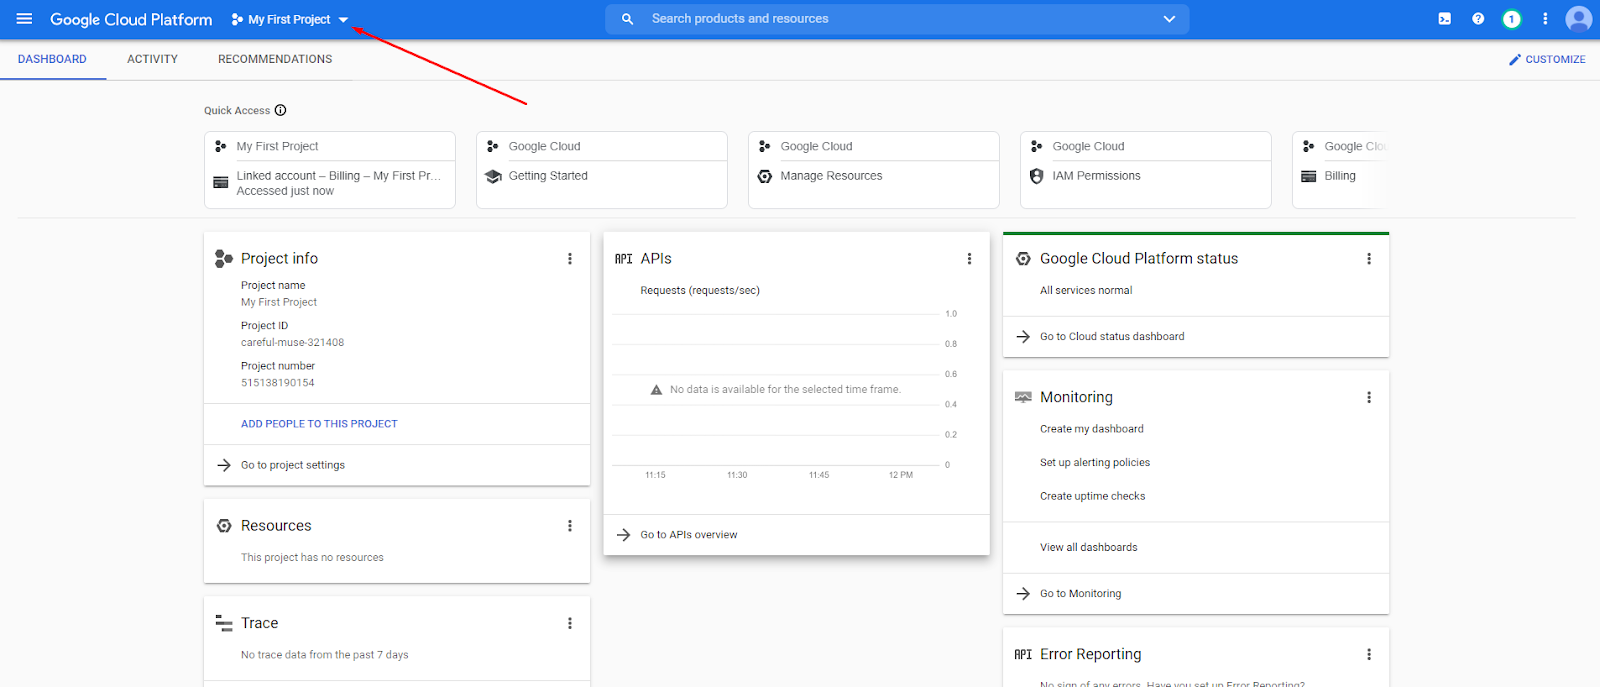Click the Quick Access info icon

(281, 110)
